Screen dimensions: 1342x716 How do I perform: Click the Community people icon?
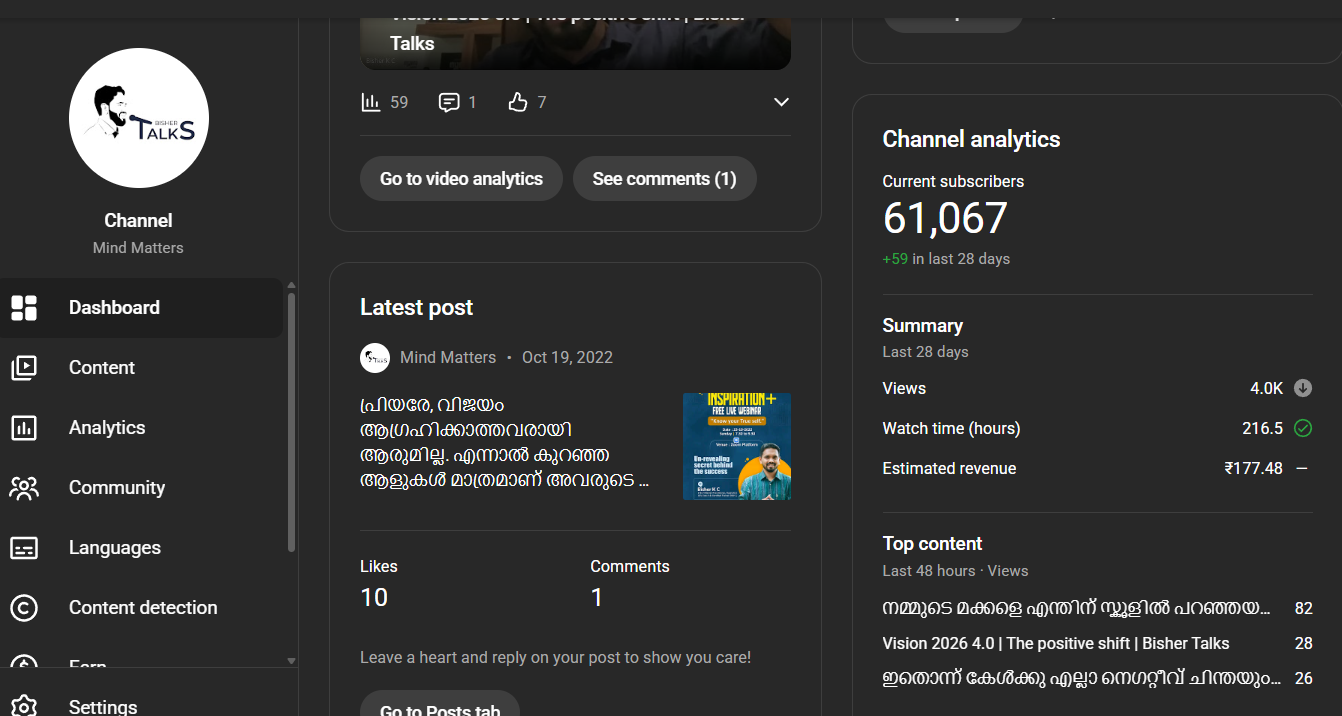click(24, 488)
